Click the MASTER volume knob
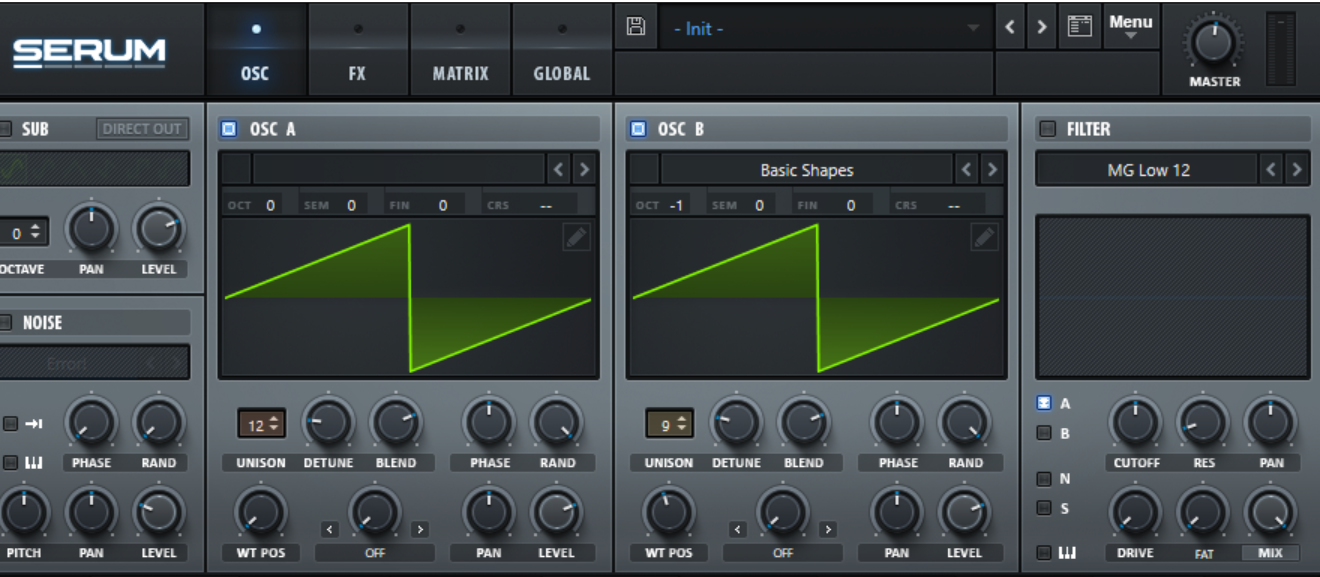The image size is (1320, 577). point(1213,43)
